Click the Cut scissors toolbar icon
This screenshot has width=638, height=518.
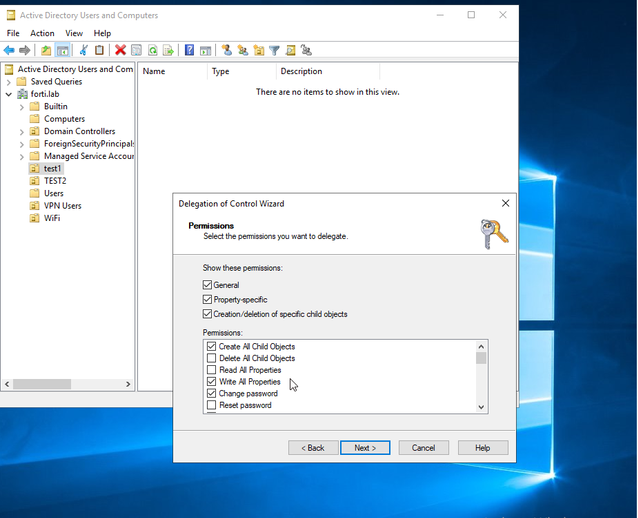click(x=84, y=50)
